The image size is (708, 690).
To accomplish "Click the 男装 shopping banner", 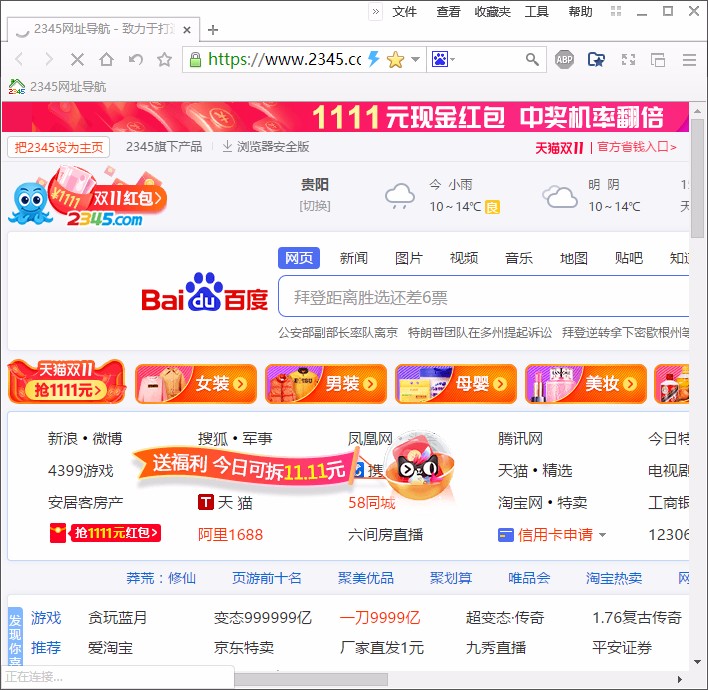I will pos(326,384).
